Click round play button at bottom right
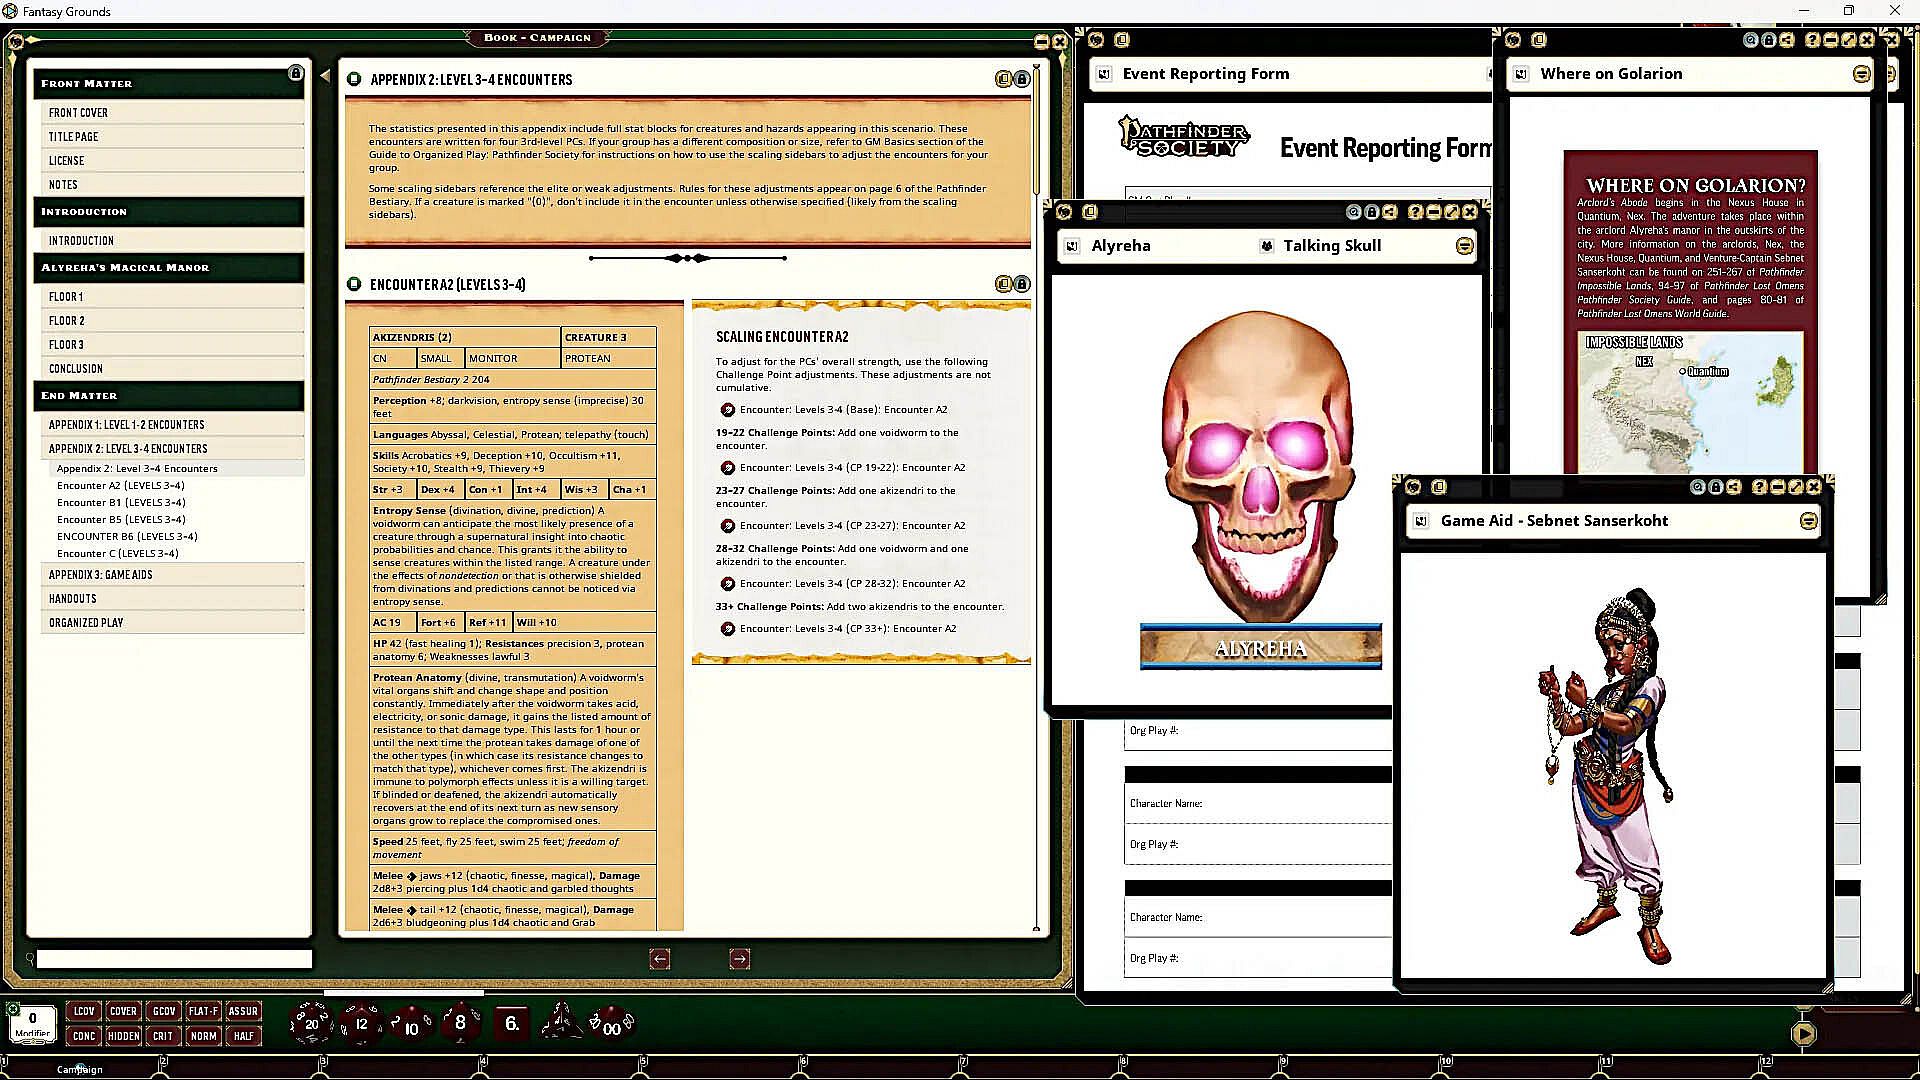Screen dimensions: 1920x1080 (1803, 1034)
